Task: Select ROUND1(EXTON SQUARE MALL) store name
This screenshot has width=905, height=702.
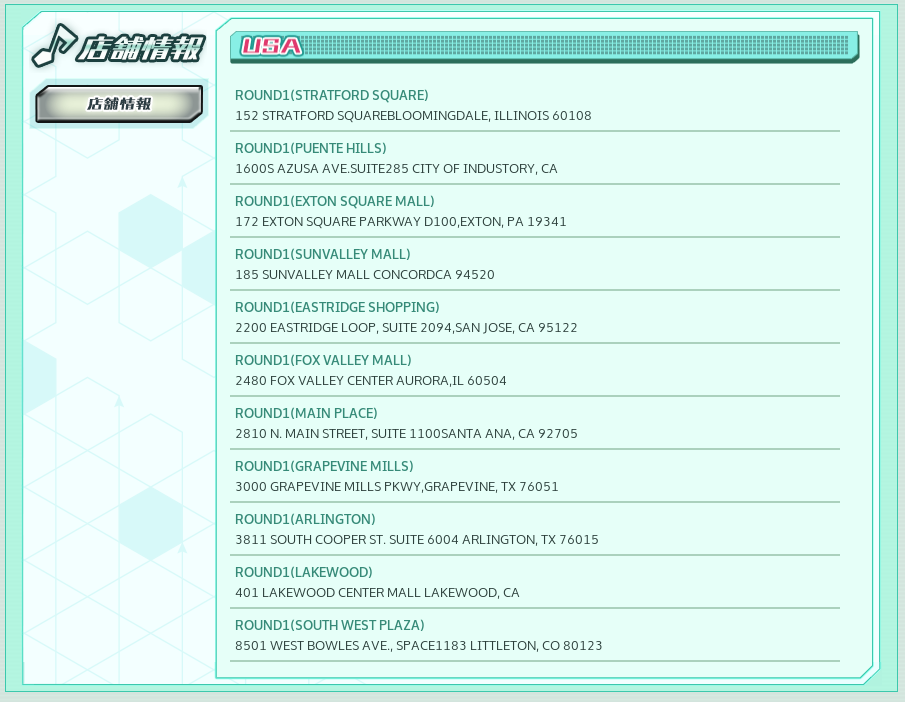Action: pyautogui.click(x=335, y=201)
